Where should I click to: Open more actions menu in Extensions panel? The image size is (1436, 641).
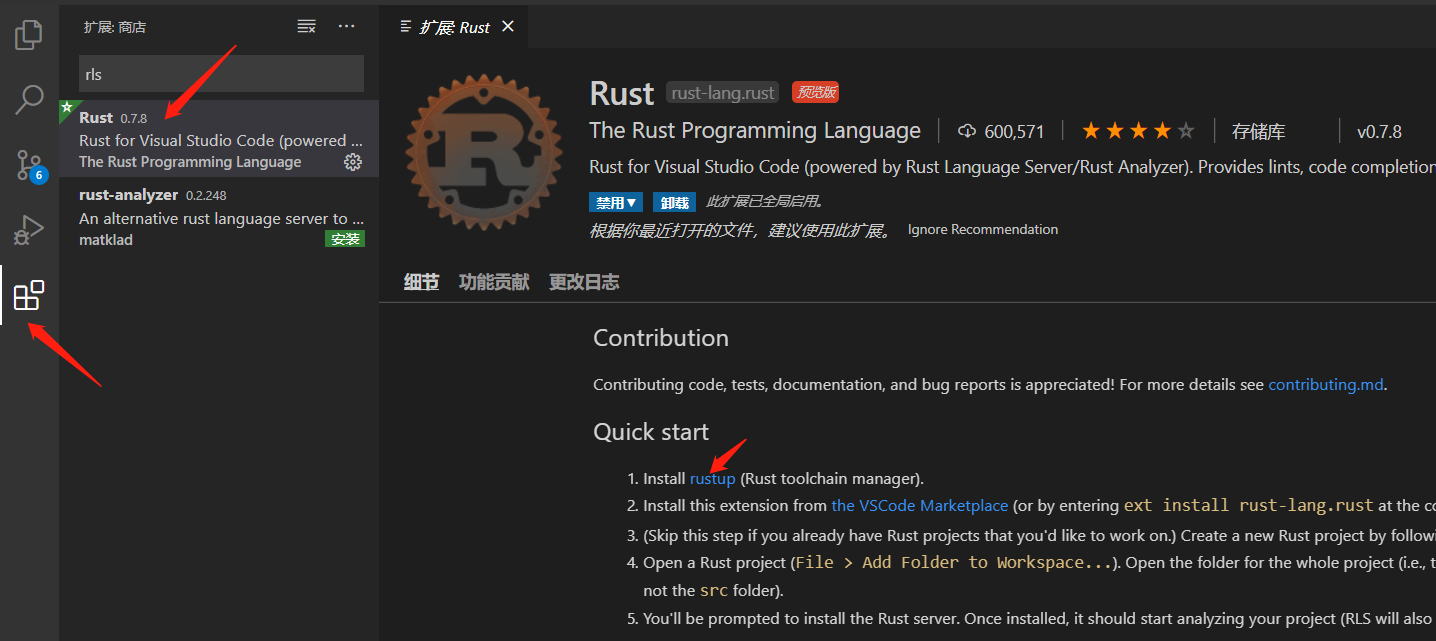tap(345, 26)
